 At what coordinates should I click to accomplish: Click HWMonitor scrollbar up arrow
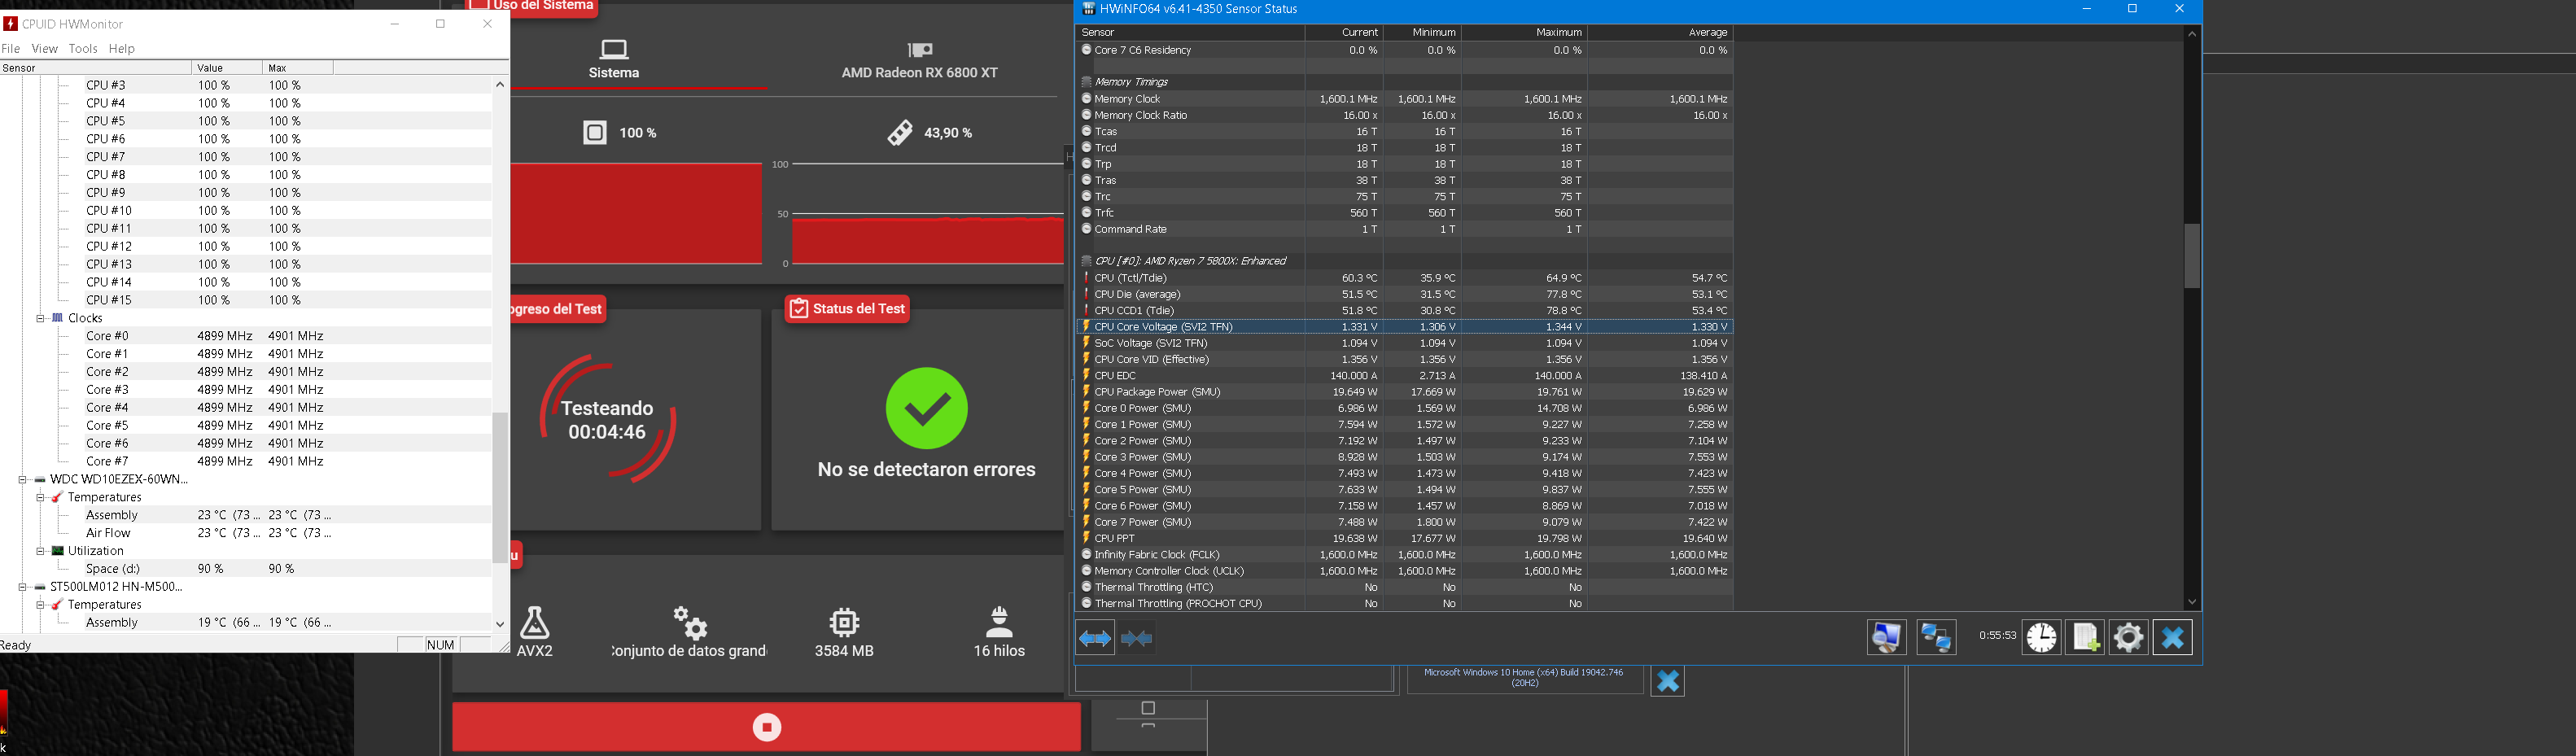coord(500,84)
